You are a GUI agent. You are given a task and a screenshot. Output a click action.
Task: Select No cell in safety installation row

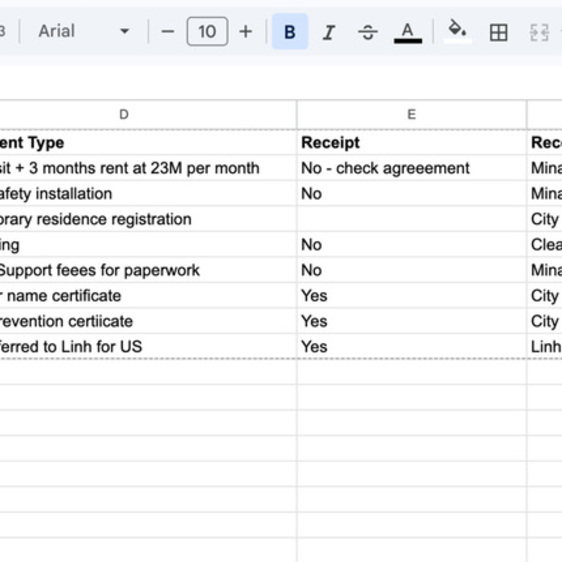(x=412, y=193)
